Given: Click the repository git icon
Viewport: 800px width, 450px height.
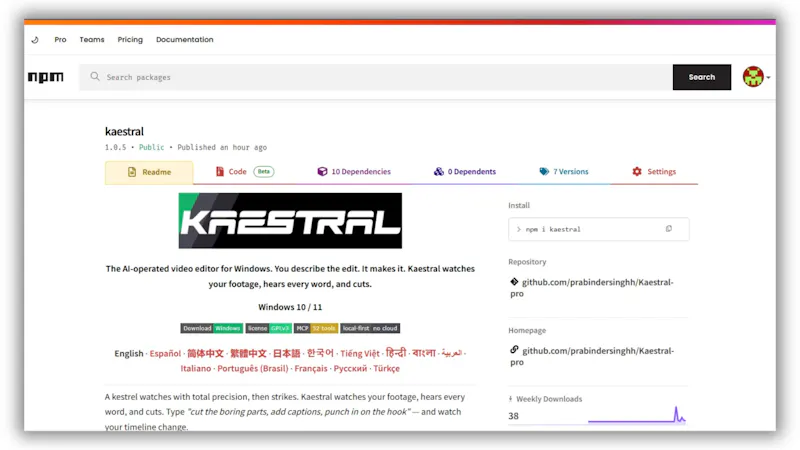Looking at the screenshot, I should 514,282.
